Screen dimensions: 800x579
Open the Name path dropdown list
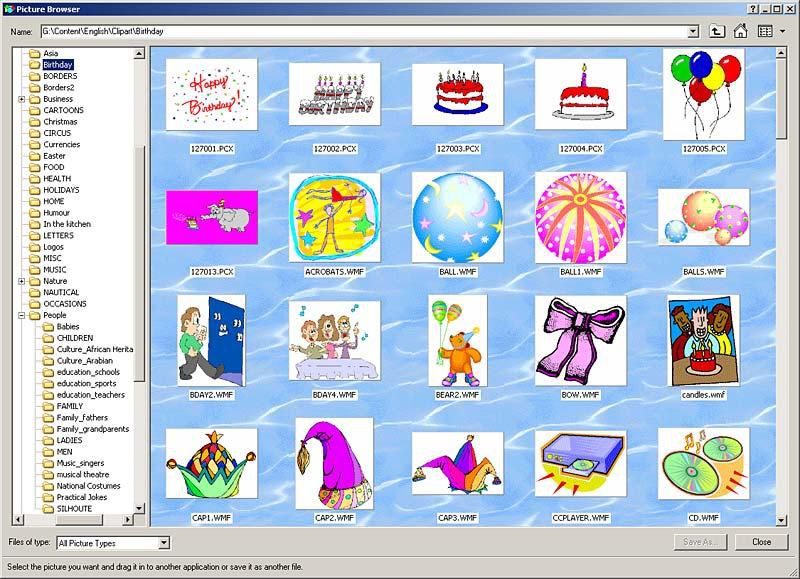point(693,32)
